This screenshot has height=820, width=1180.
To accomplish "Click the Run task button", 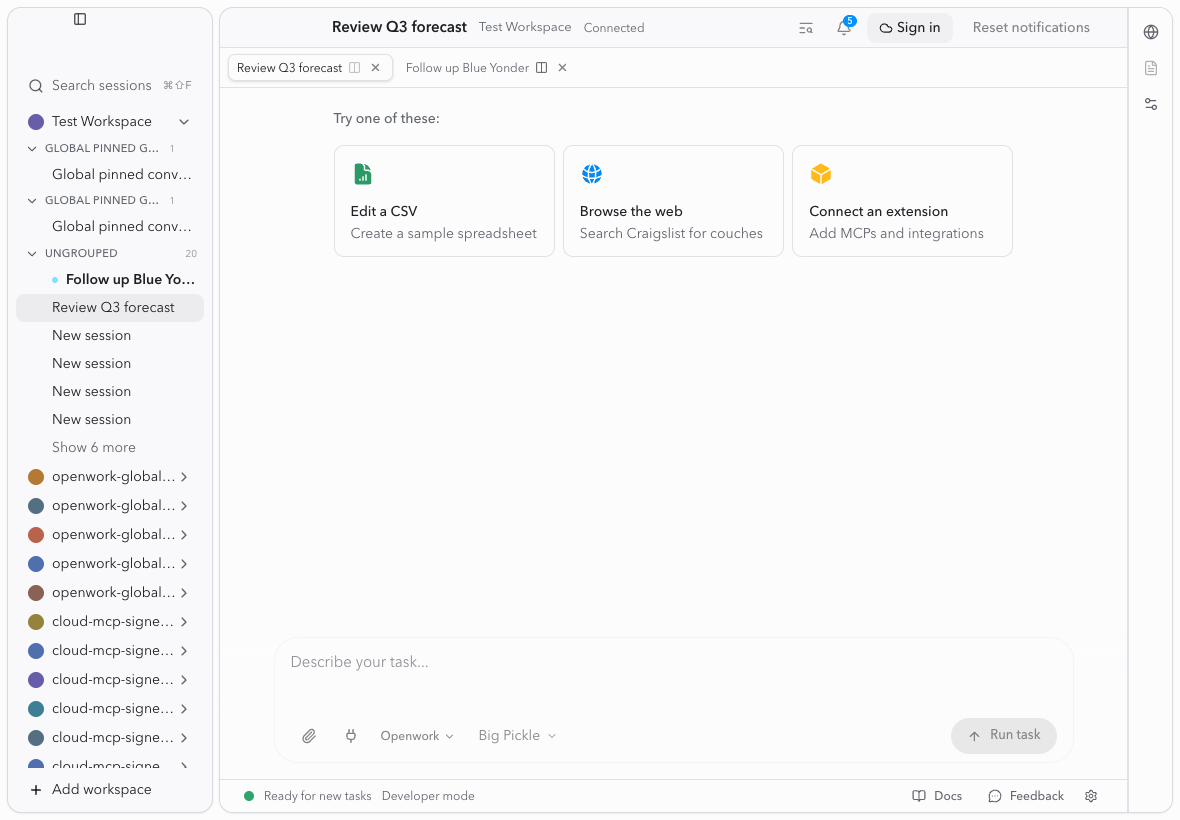I will (x=1004, y=736).
